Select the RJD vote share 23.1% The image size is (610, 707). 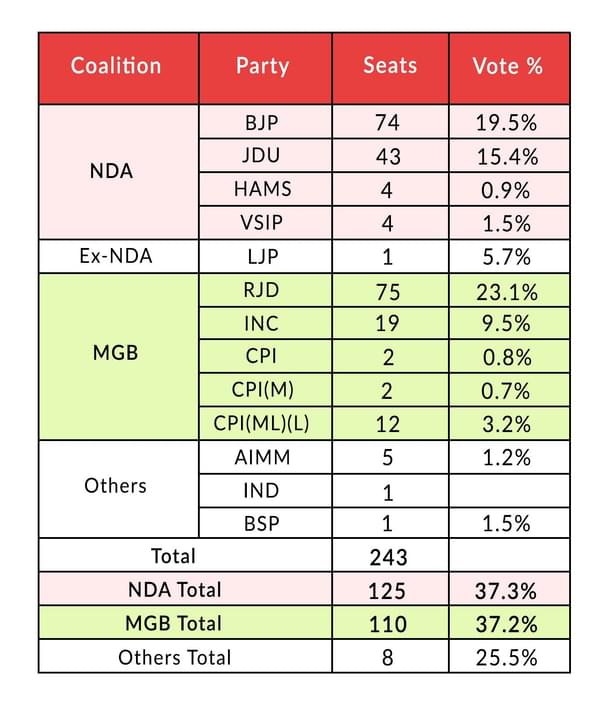click(507, 293)
